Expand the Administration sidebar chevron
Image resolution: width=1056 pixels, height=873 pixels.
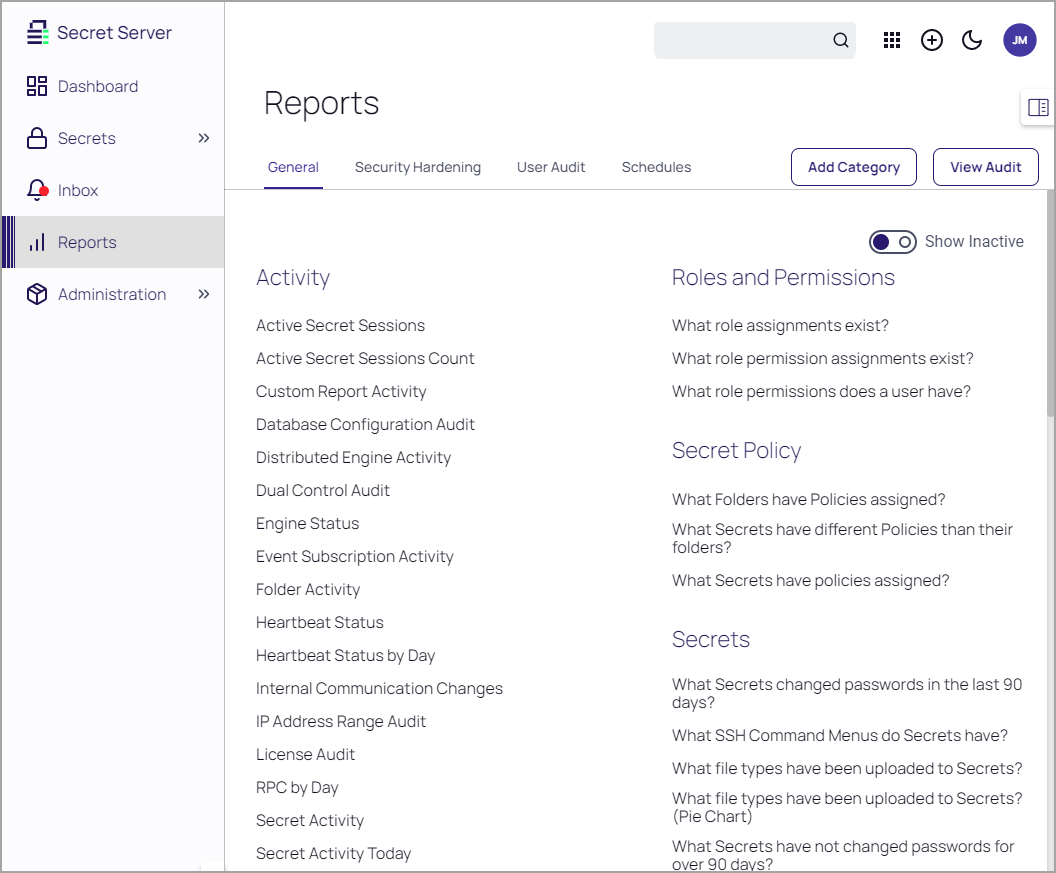tap(204, 294)
